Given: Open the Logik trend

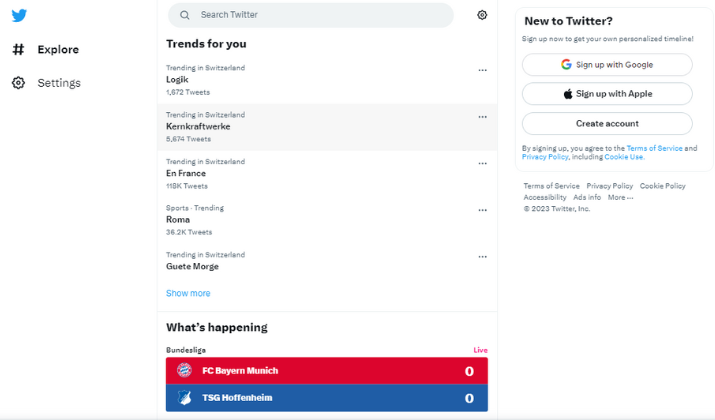Looking at the screenshot, I should coord(327,80).
